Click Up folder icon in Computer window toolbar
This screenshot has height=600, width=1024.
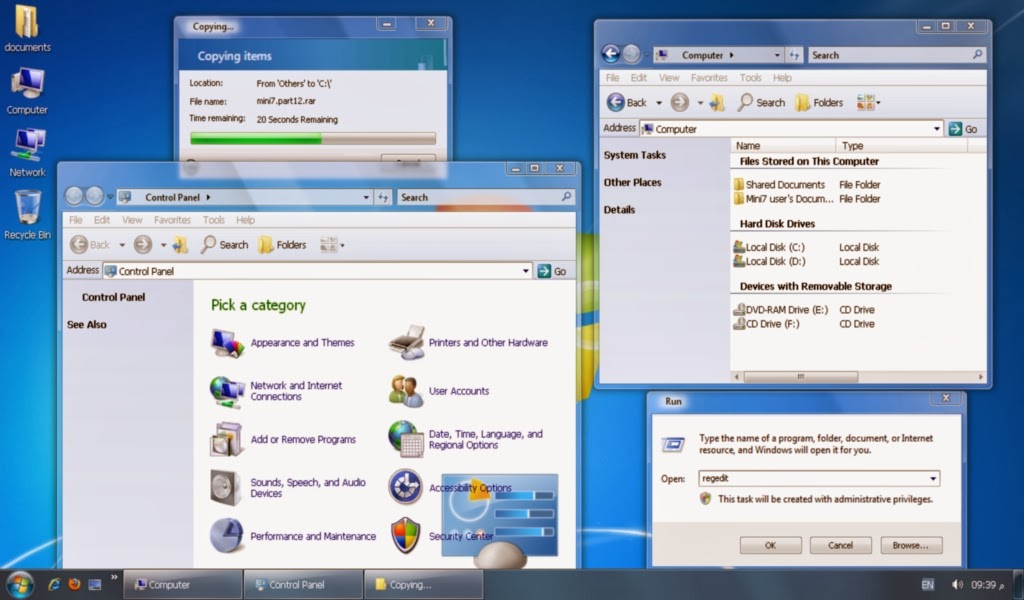pyautogui.click(x=717, y=103)
